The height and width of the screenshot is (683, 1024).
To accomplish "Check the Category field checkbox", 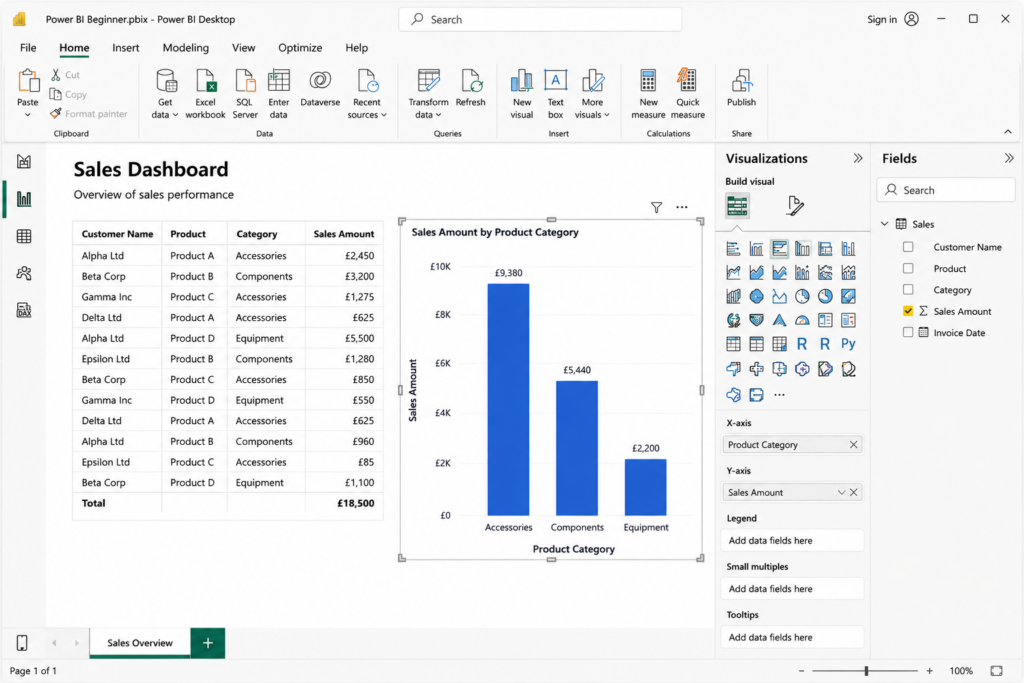I will pyautogui.click(x=908, y=289).
